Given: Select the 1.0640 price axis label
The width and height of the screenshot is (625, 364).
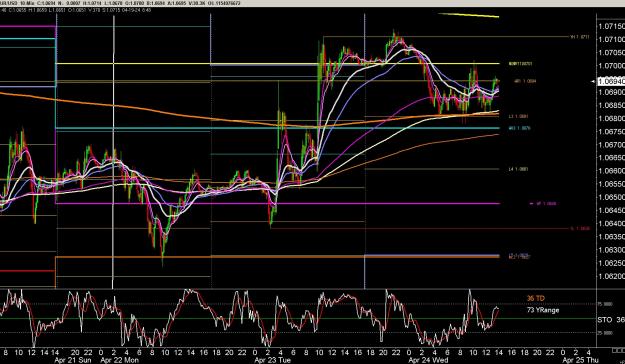Looking at the screenshot, I should coord(611,224).
